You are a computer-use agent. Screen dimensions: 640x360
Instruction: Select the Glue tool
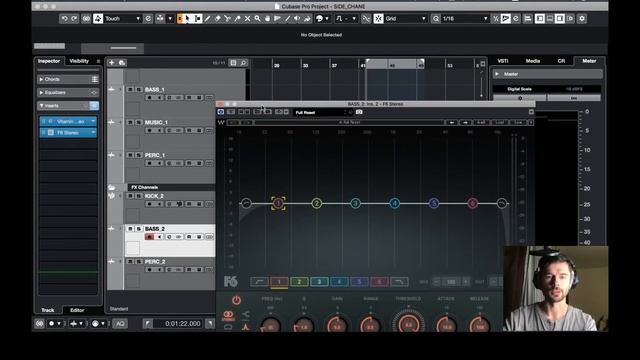(237, 19)
